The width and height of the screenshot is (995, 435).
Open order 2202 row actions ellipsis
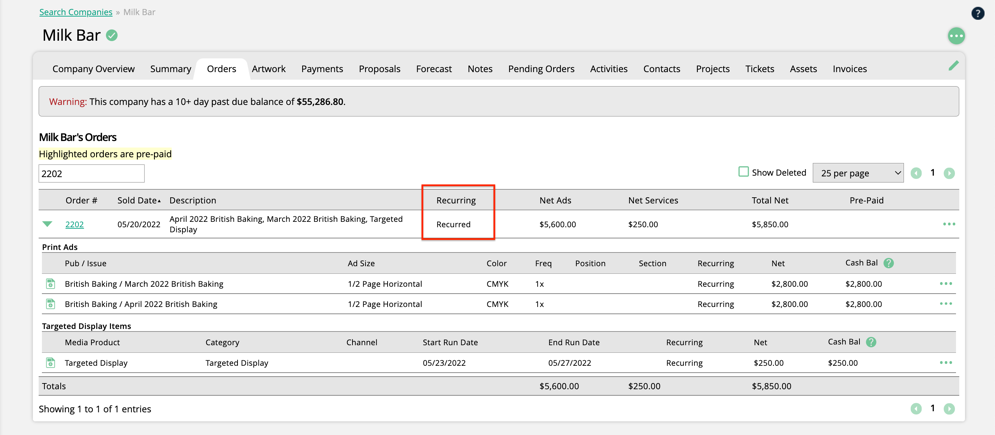949,224
